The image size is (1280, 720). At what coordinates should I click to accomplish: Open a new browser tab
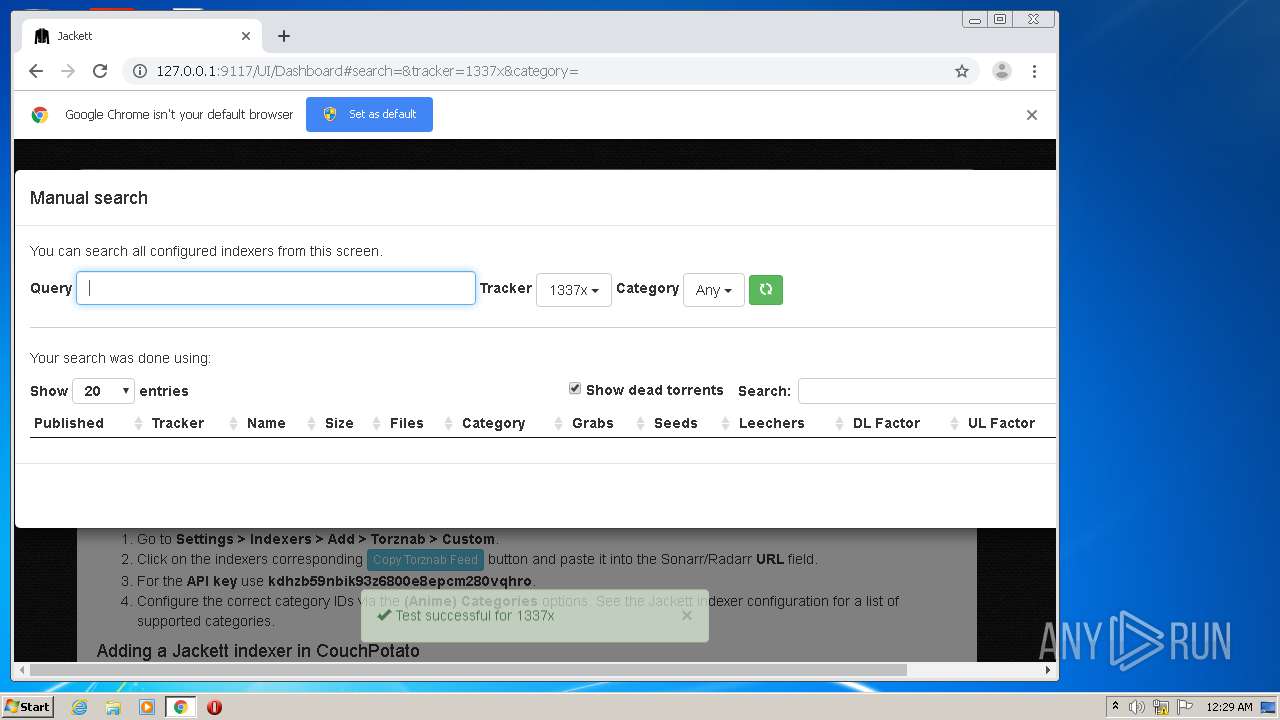point(284,36)
